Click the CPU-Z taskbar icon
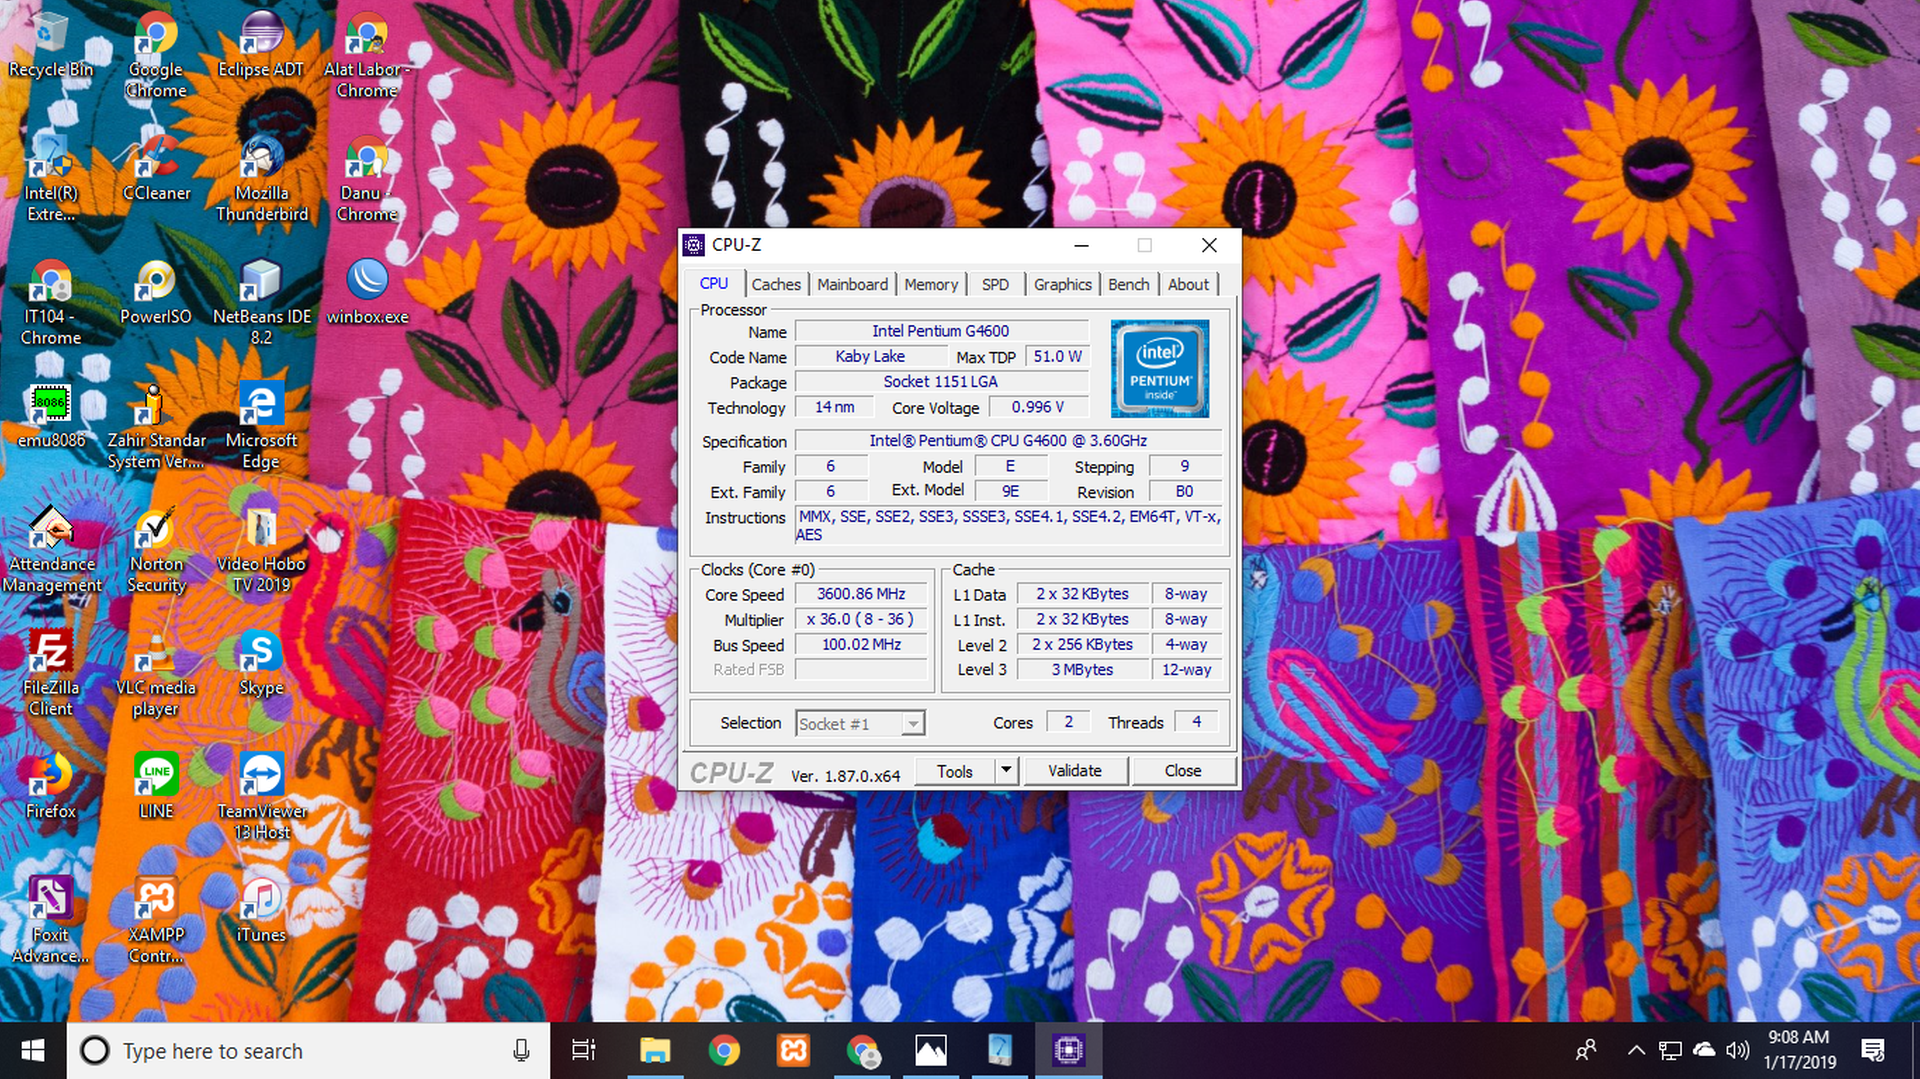1920x1079 pixels. tap(1068, 1050)
